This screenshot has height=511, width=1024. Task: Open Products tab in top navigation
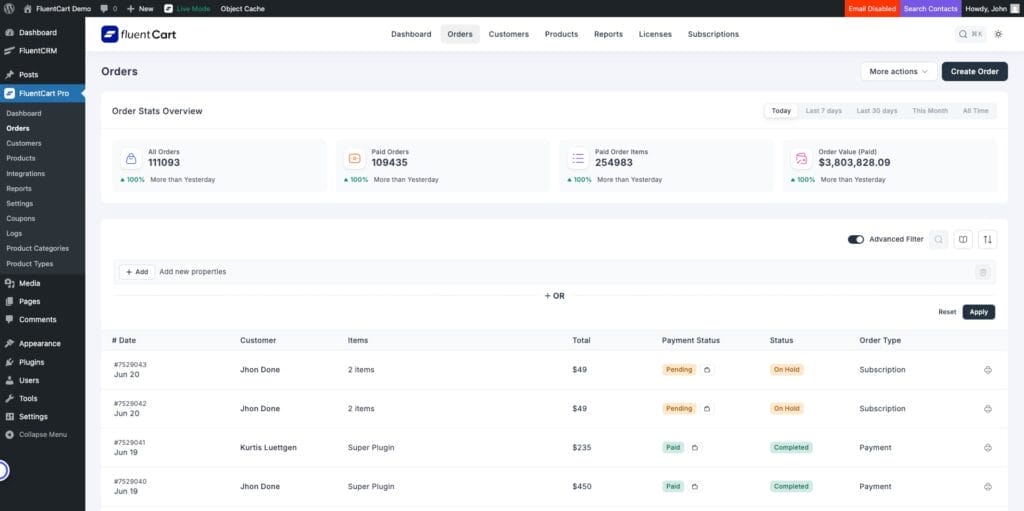(x=561, y=34)
